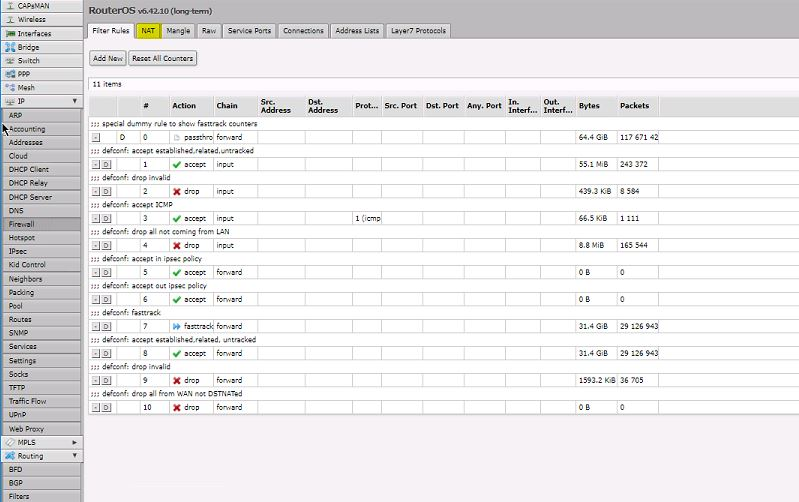Screen dimensions: 799x502
Task: Select Firewall in the IP submenu
Action: (41, 224)
